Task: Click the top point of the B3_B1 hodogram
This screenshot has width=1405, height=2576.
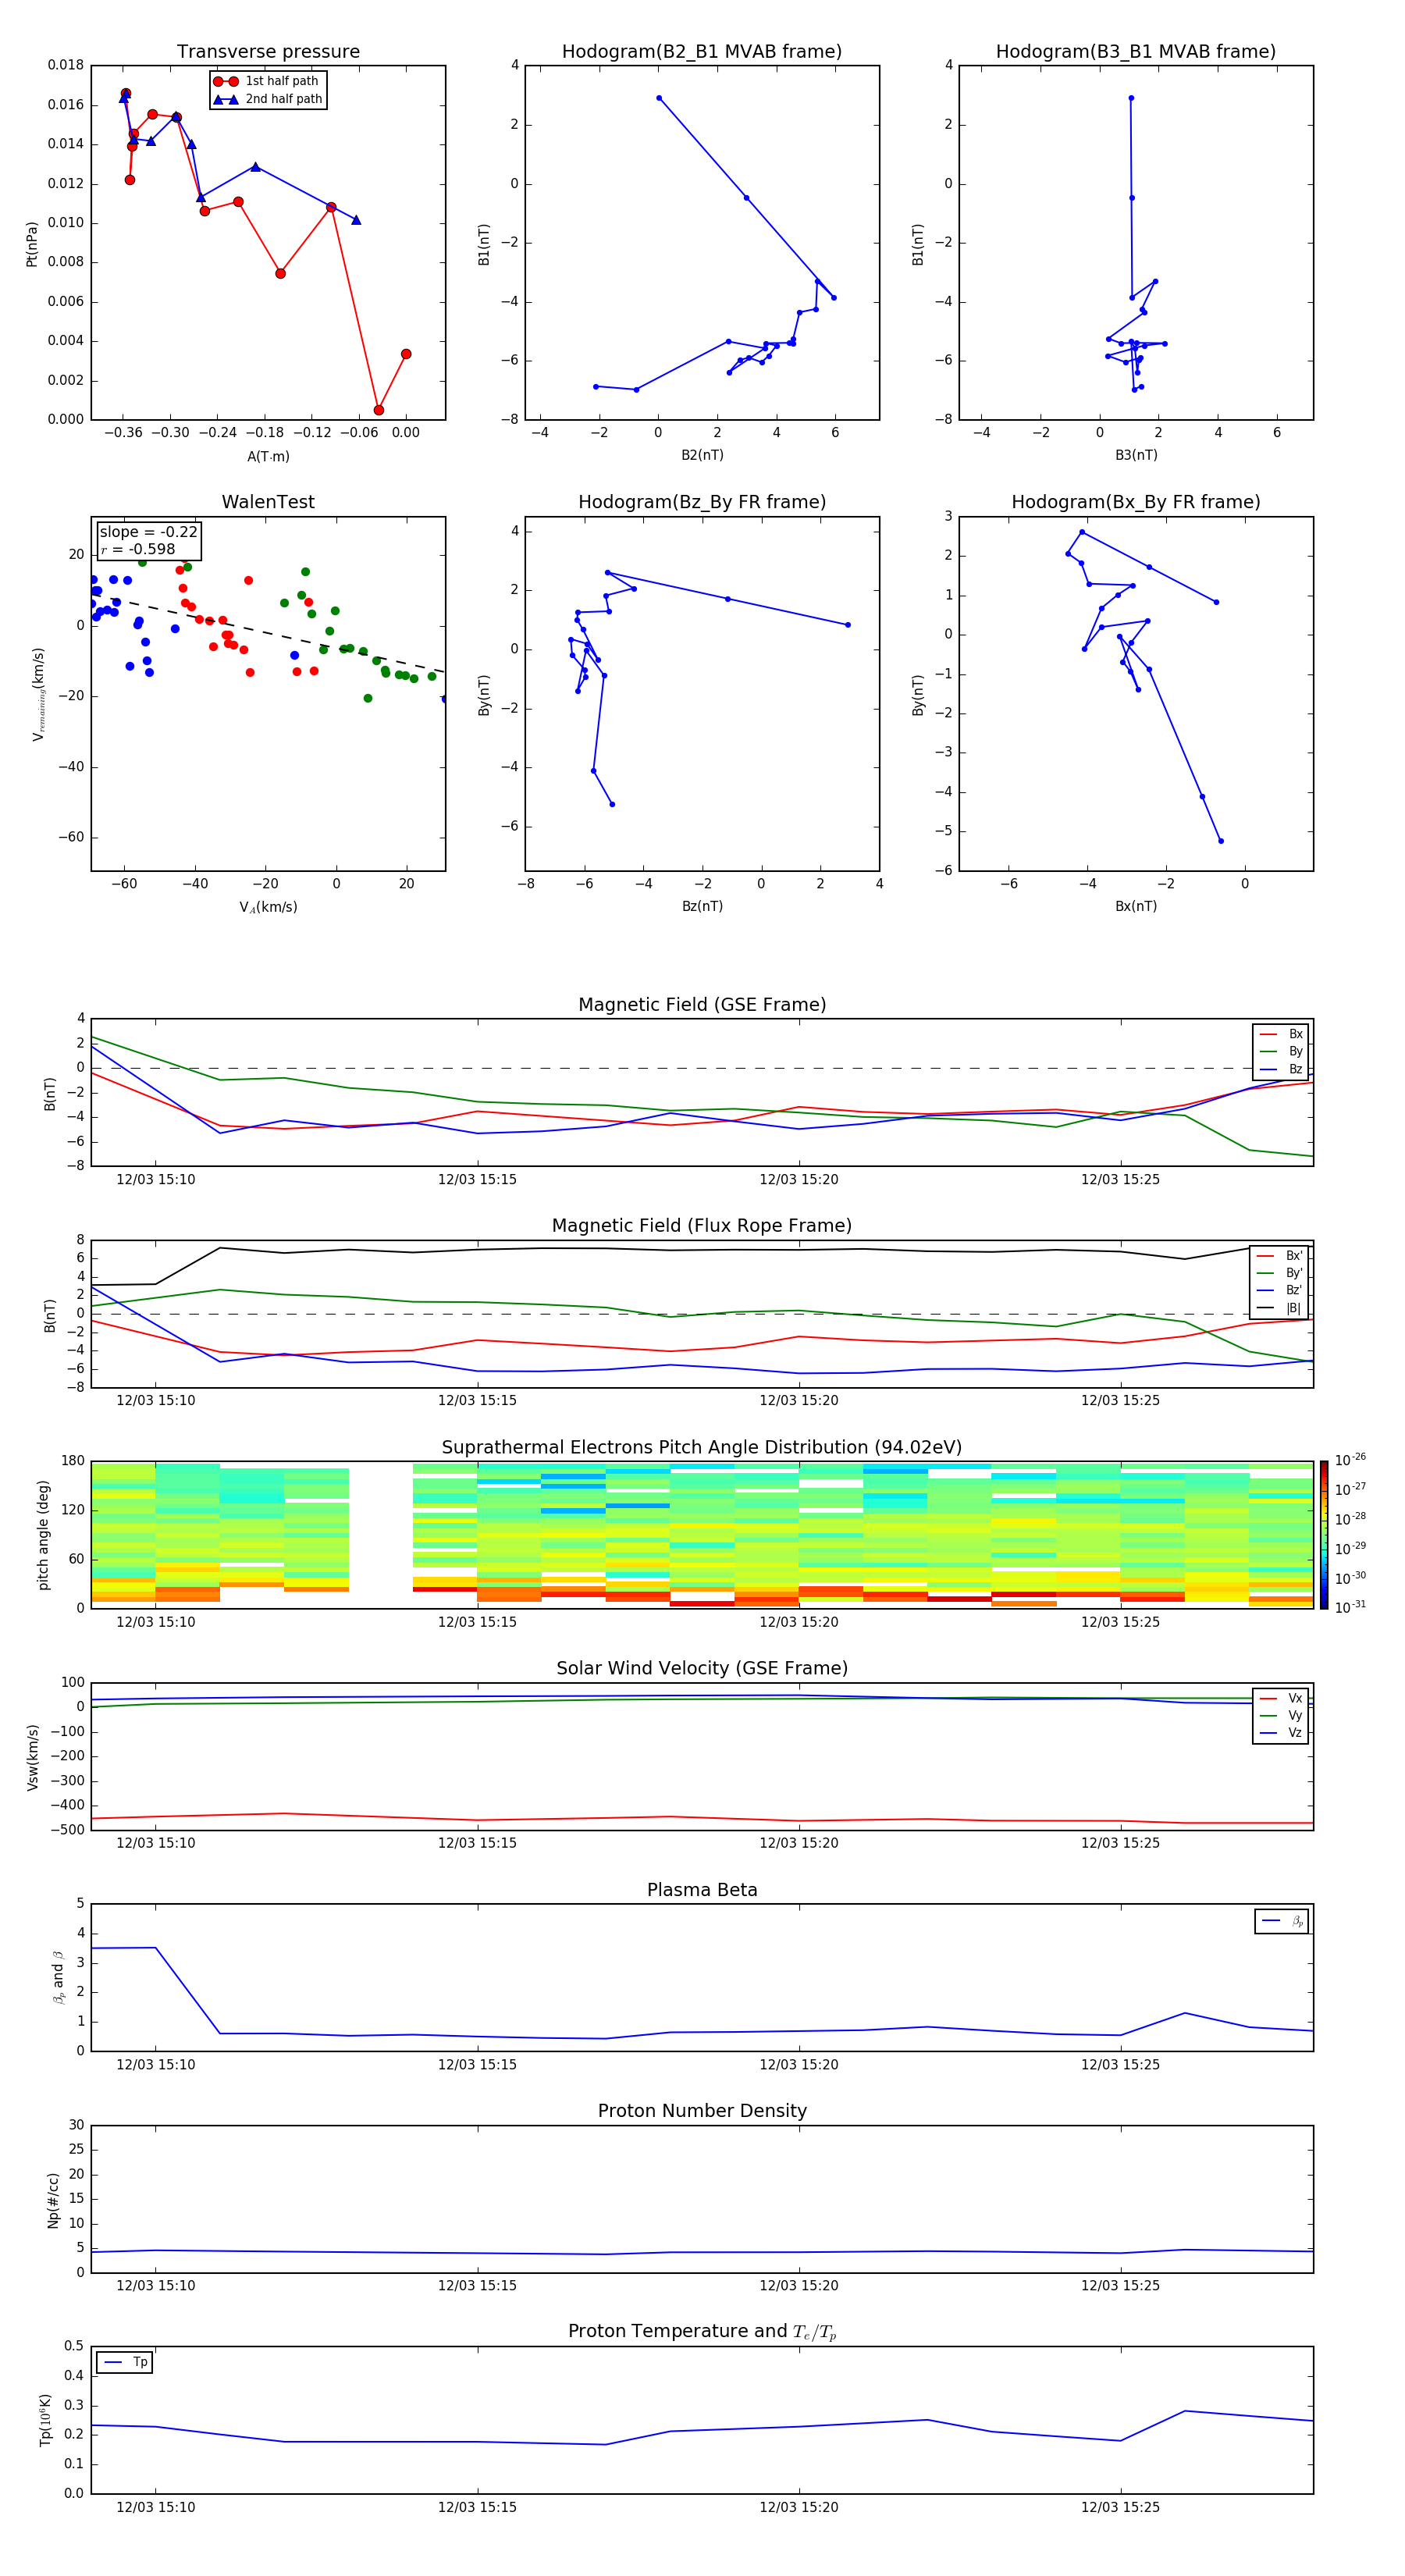Action: (x=1131, y=98)
